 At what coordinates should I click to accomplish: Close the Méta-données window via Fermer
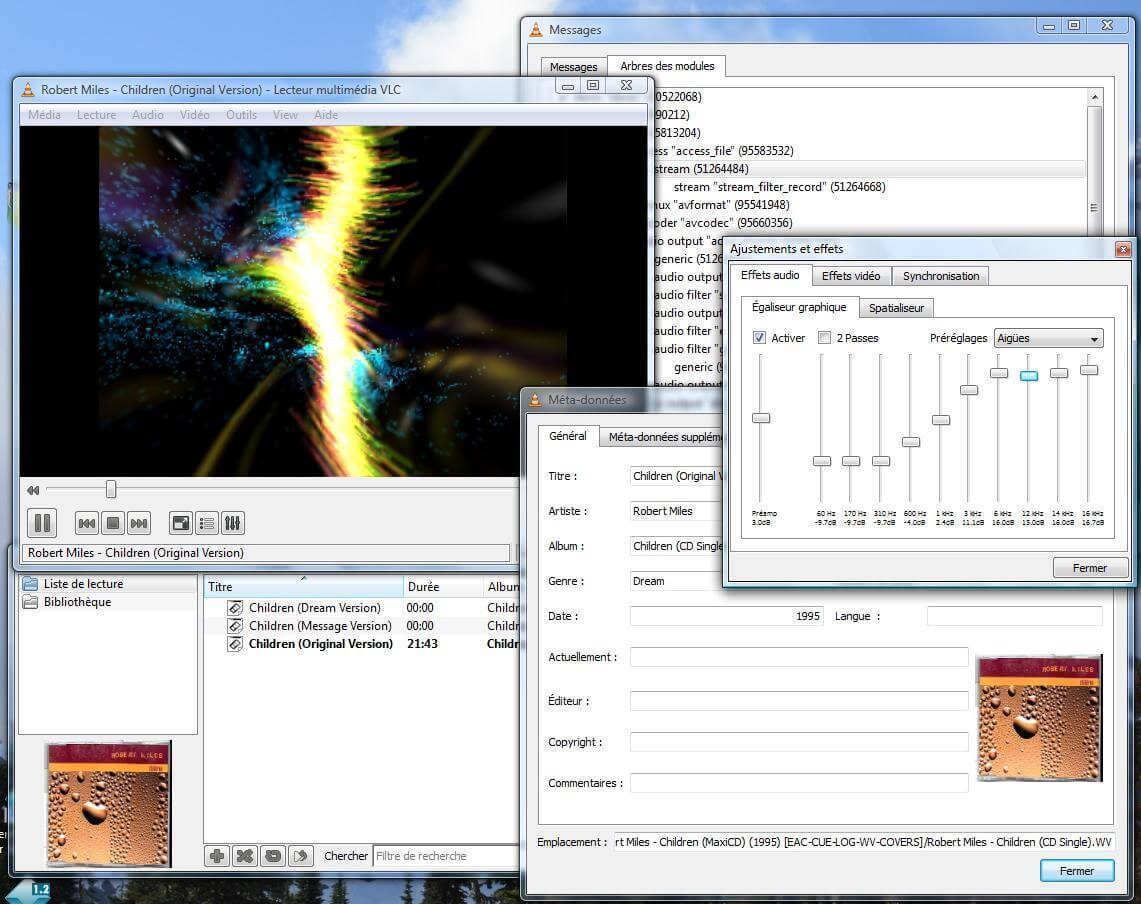(x=1076, y=870)
